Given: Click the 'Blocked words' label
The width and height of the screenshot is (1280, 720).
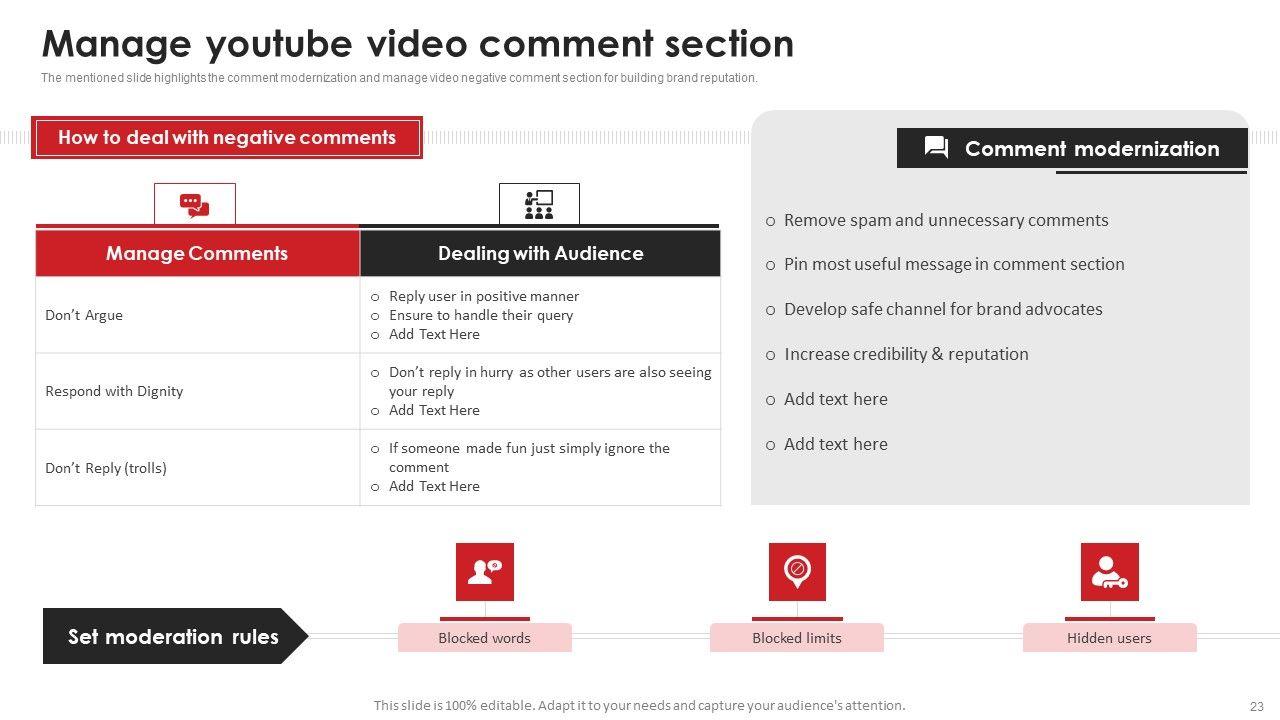Looking at the screenshot, I should coord(485,638).
